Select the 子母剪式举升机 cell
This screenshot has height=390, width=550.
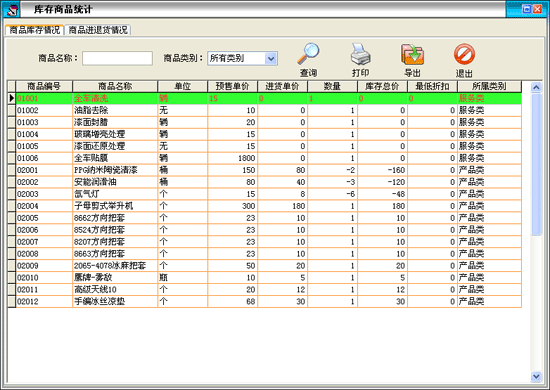[115, 206]
